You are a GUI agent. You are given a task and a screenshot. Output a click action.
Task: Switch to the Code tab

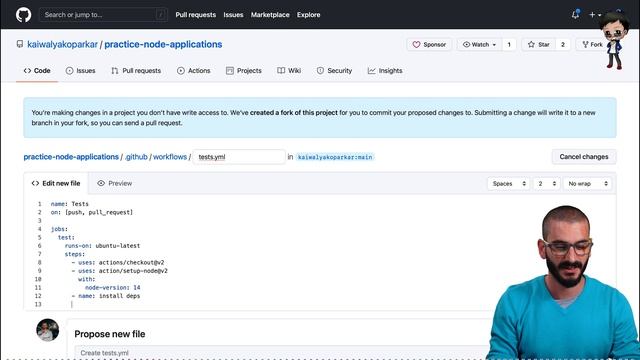click(x=37, y=71)
